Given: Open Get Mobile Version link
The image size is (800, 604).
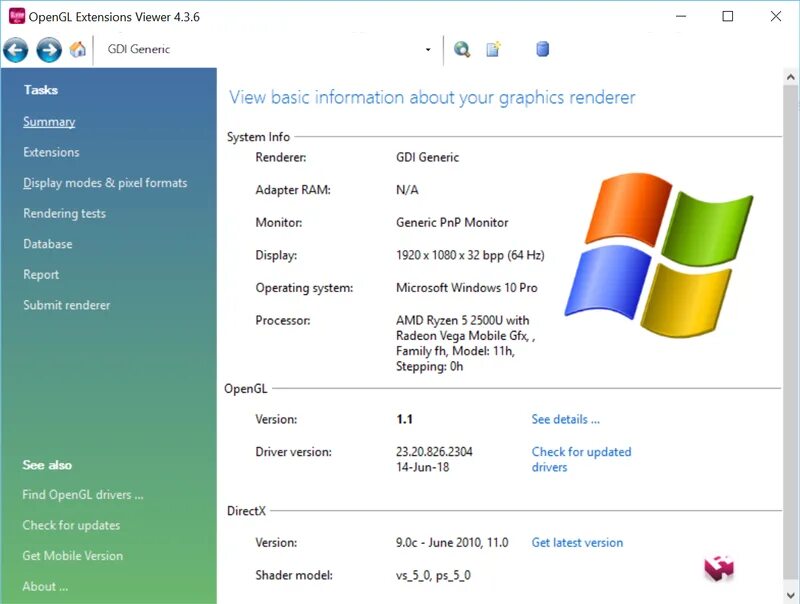Looking at the screenshot, I should tap(72, 556).
